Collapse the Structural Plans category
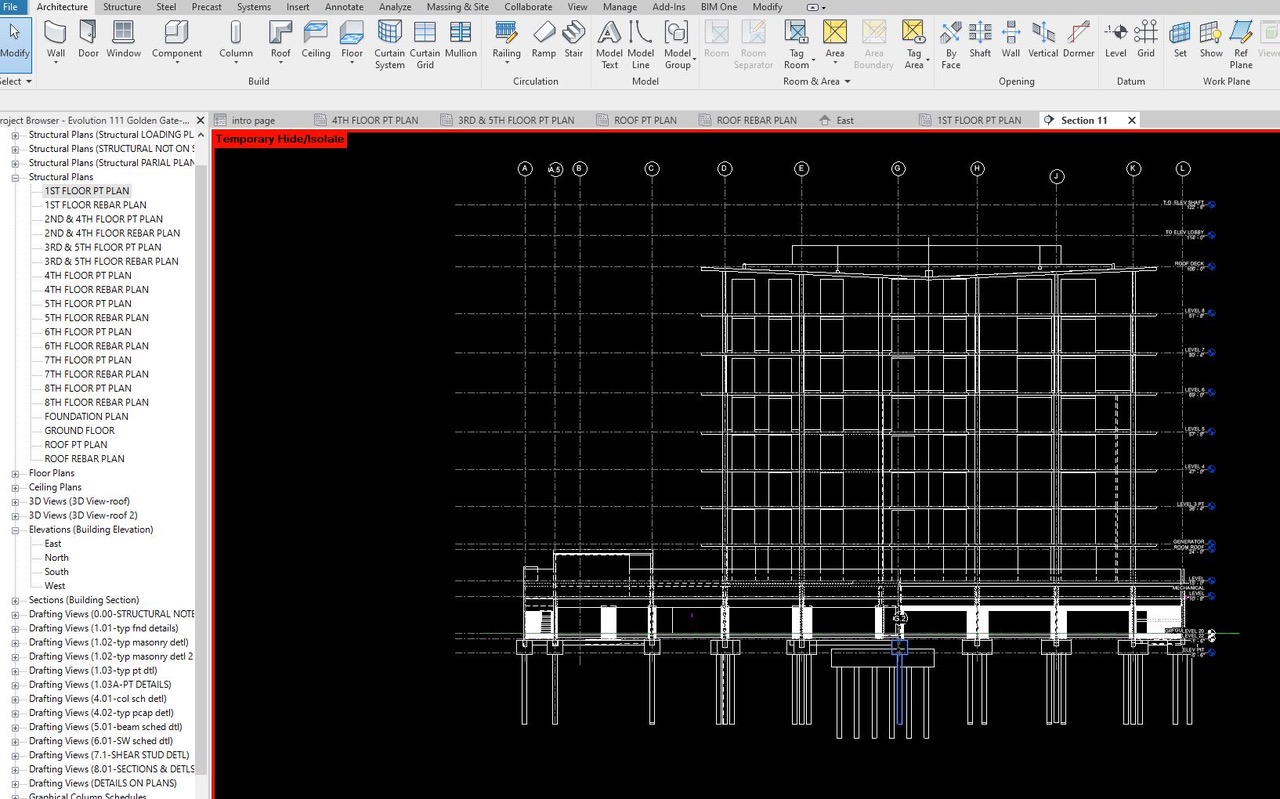The height and width of the screenshot is (799, 1280). (x=13, y=176)
